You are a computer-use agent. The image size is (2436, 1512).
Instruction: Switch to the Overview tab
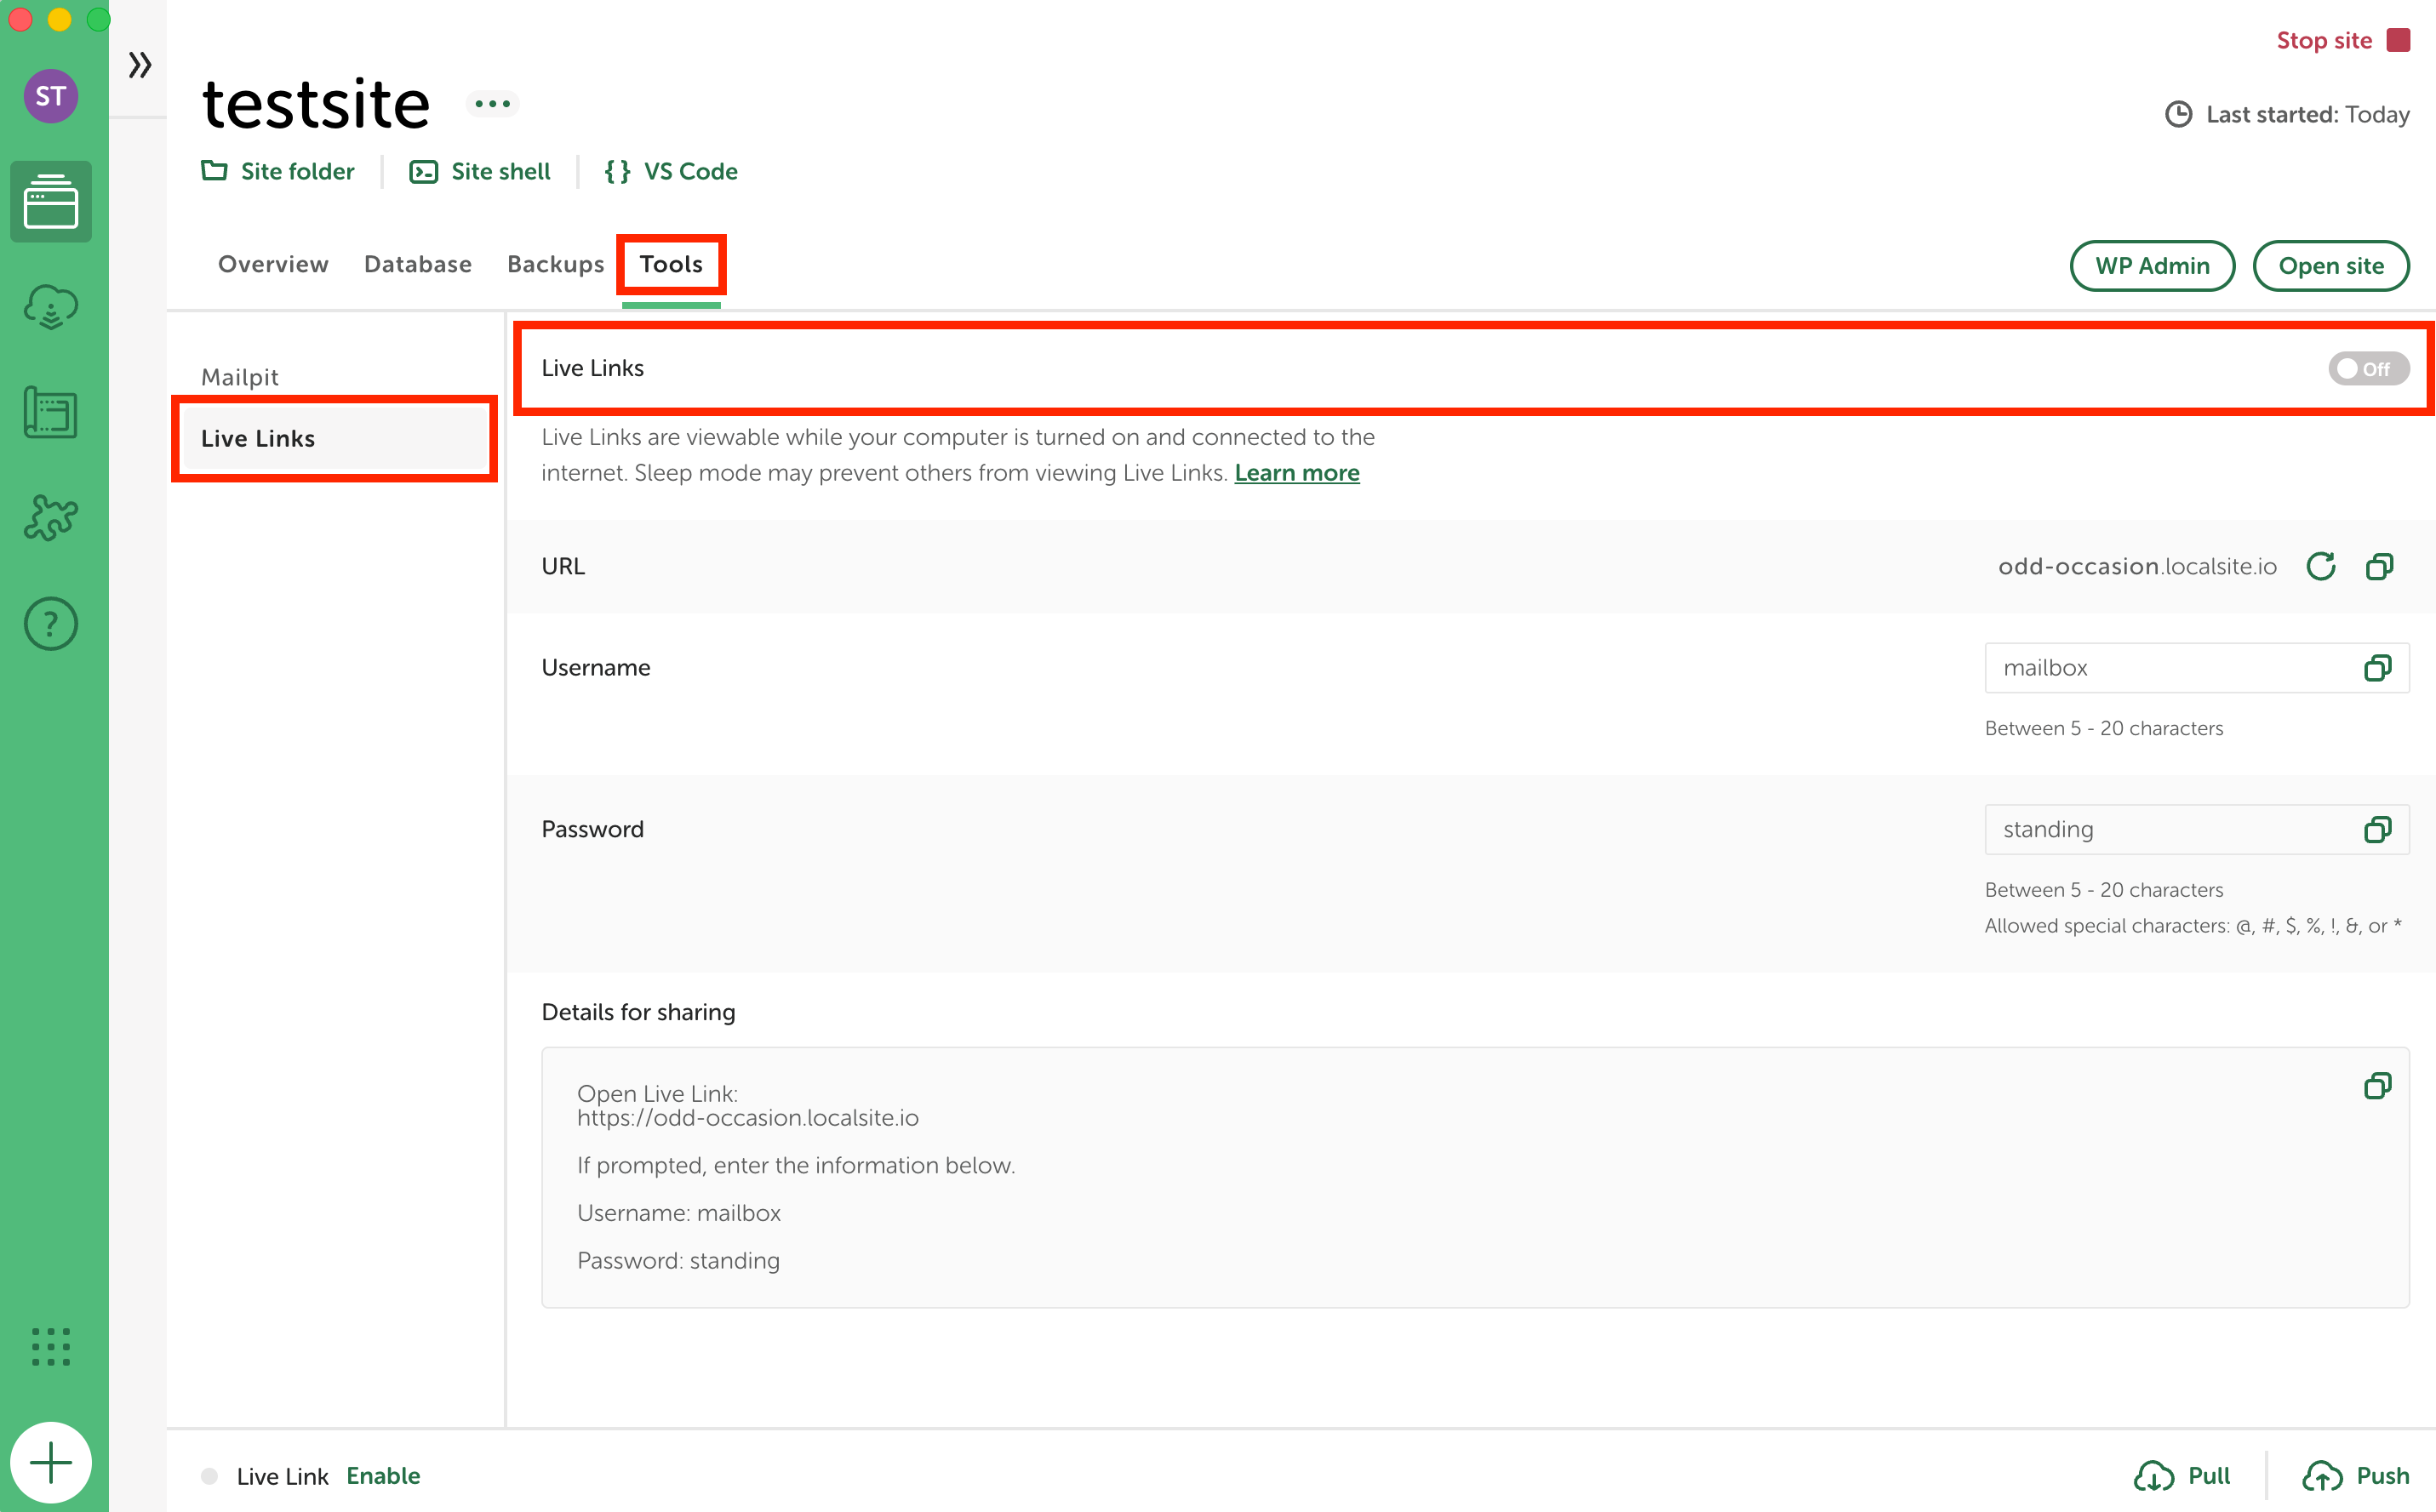pyautogui.click(x=273, y=264)
